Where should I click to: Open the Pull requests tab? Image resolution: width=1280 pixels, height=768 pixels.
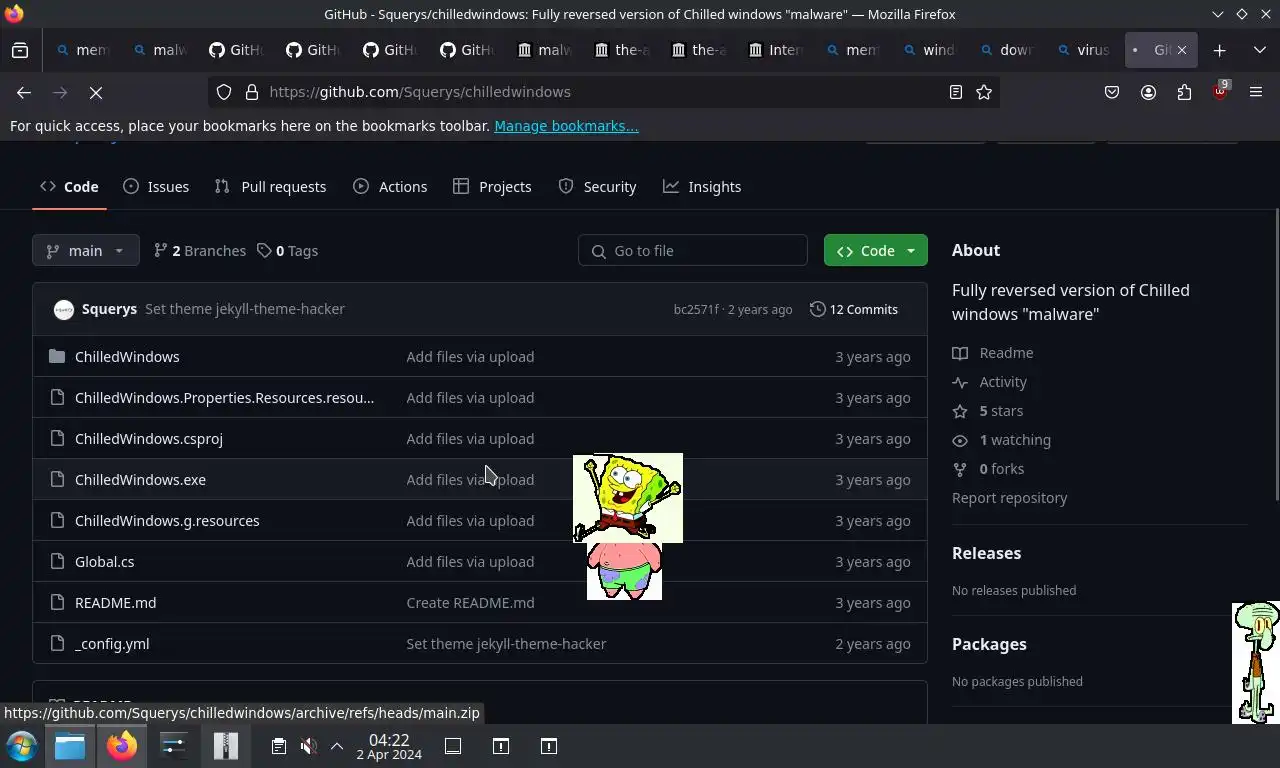270,187
